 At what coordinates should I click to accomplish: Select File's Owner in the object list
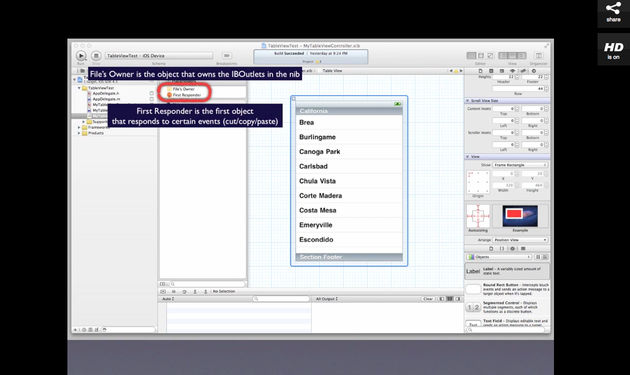181,89
